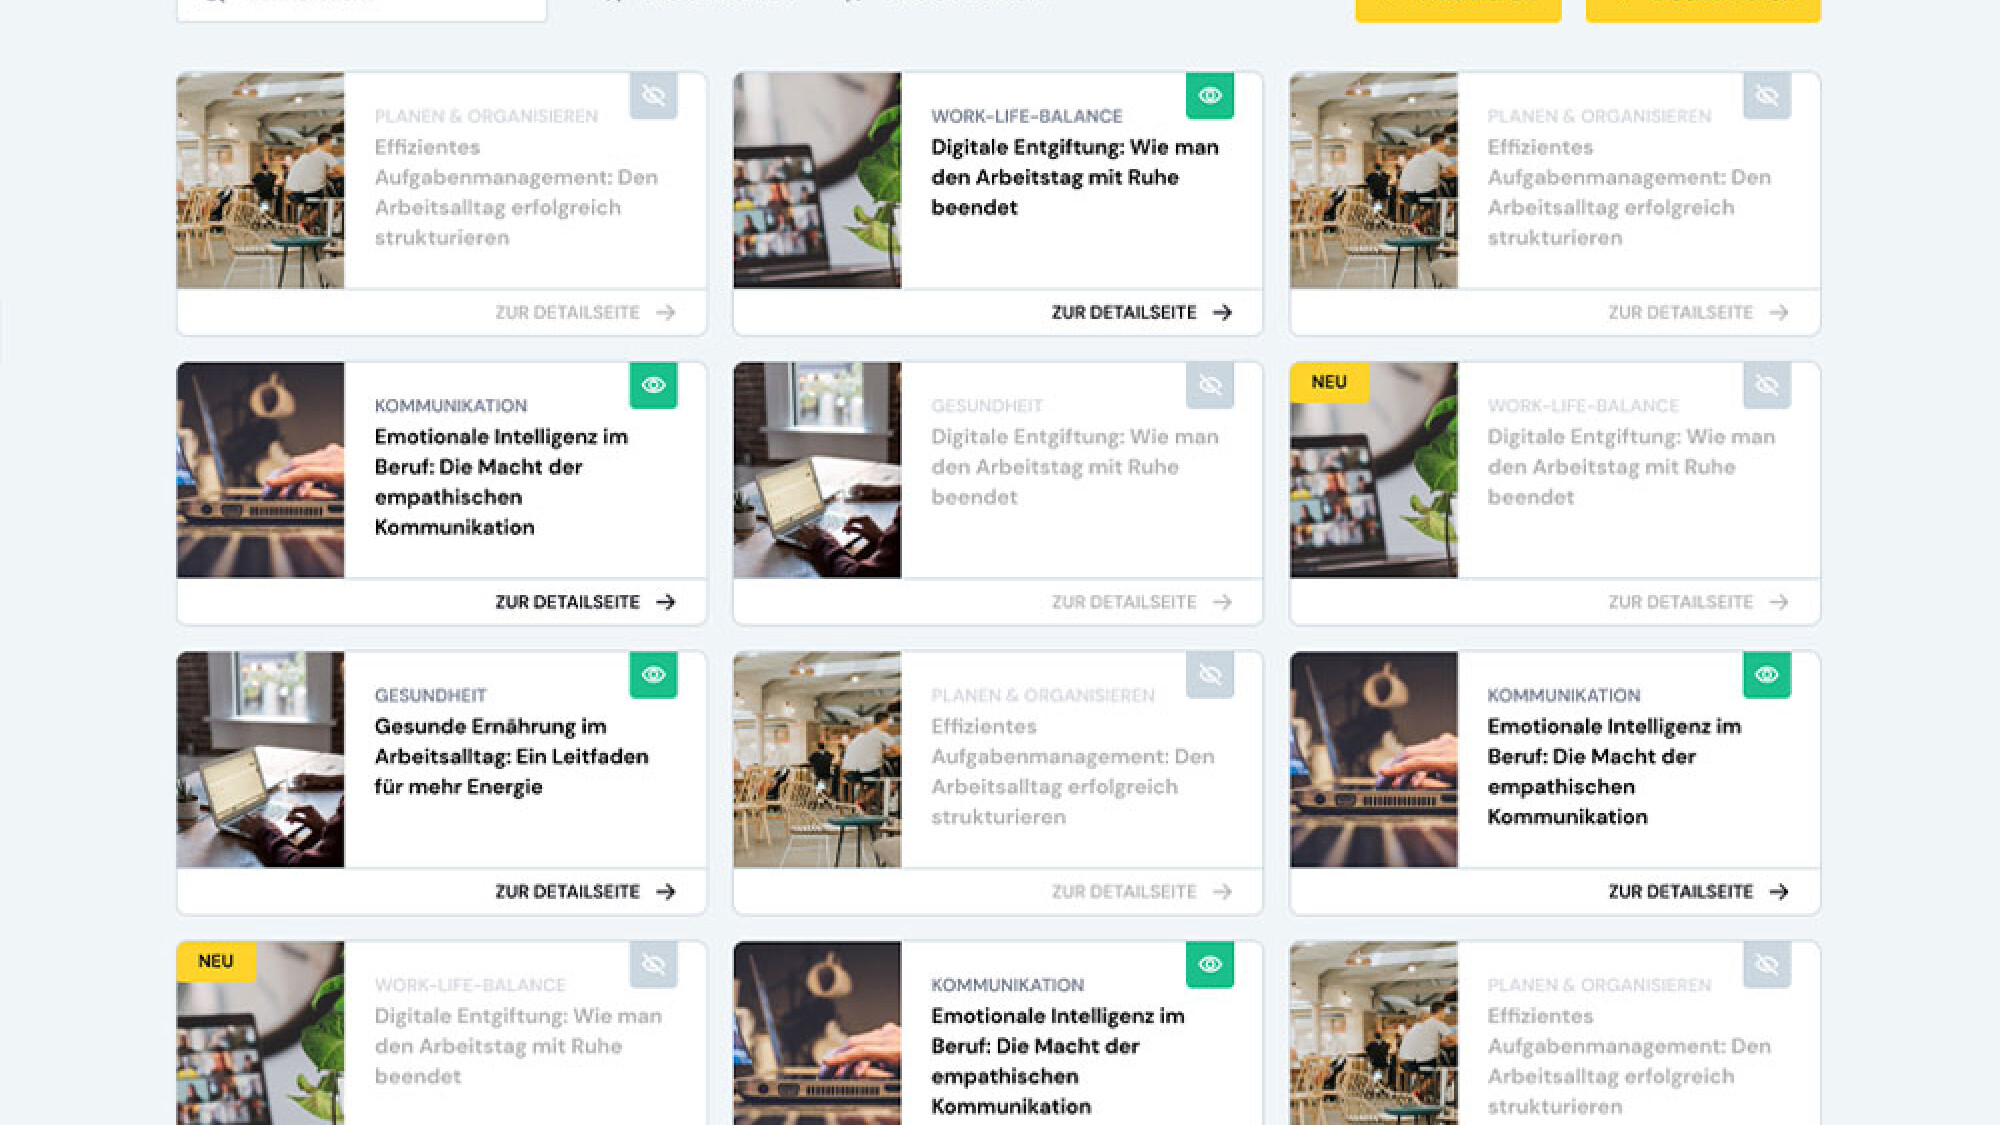Show the hidden Gesundheit Digitale Entgiftung card

click(1210, 385)
